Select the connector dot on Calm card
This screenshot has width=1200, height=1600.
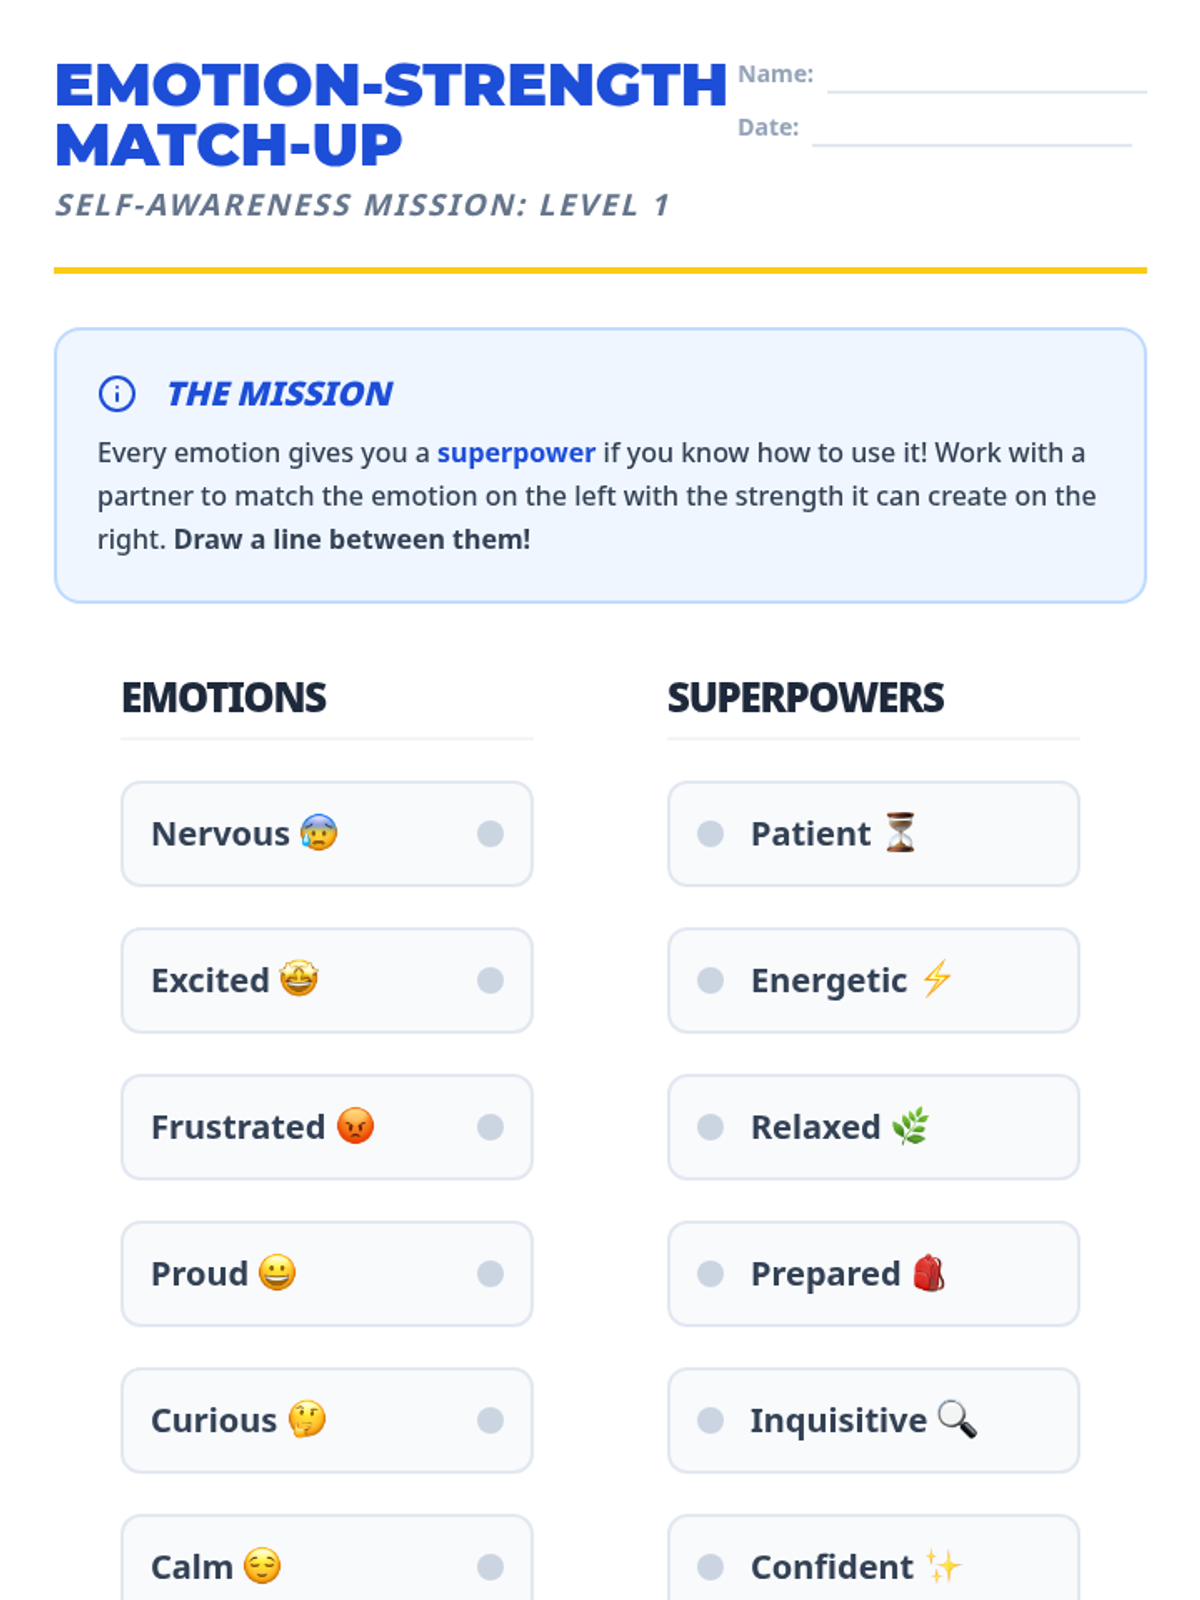click(490, 1567)
